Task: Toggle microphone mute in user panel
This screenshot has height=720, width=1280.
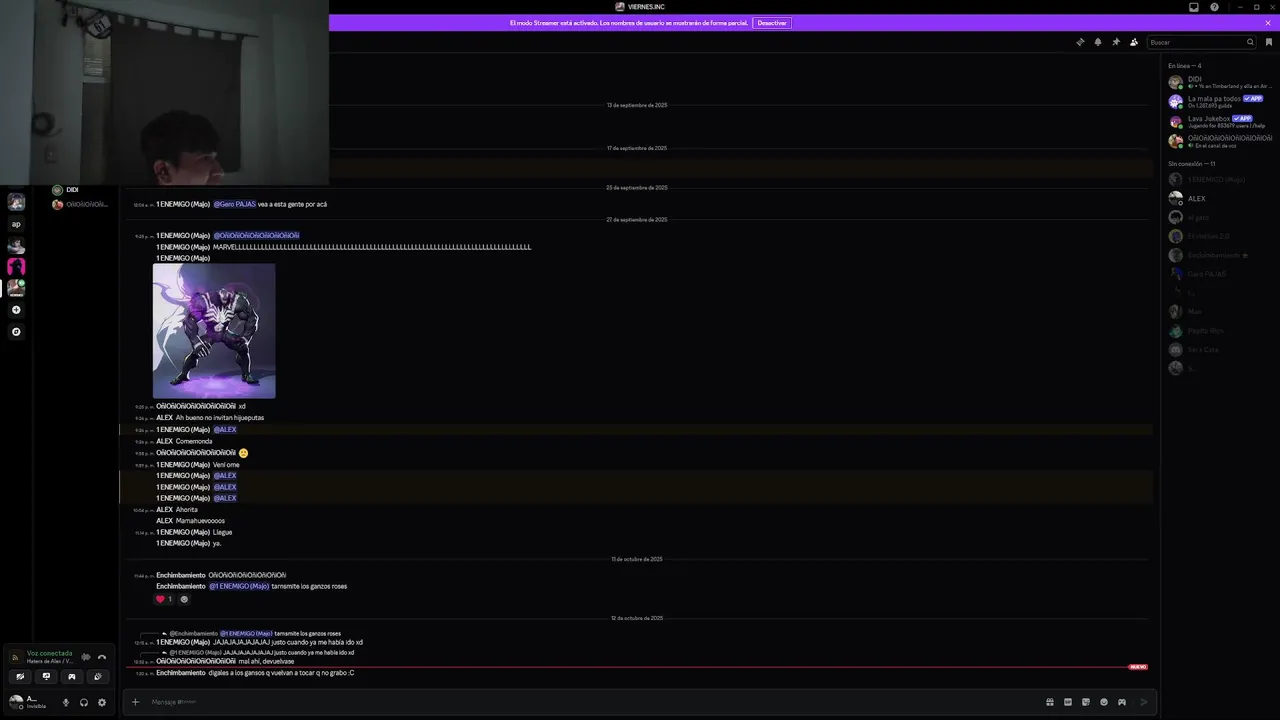Action: tap(66, 703)
